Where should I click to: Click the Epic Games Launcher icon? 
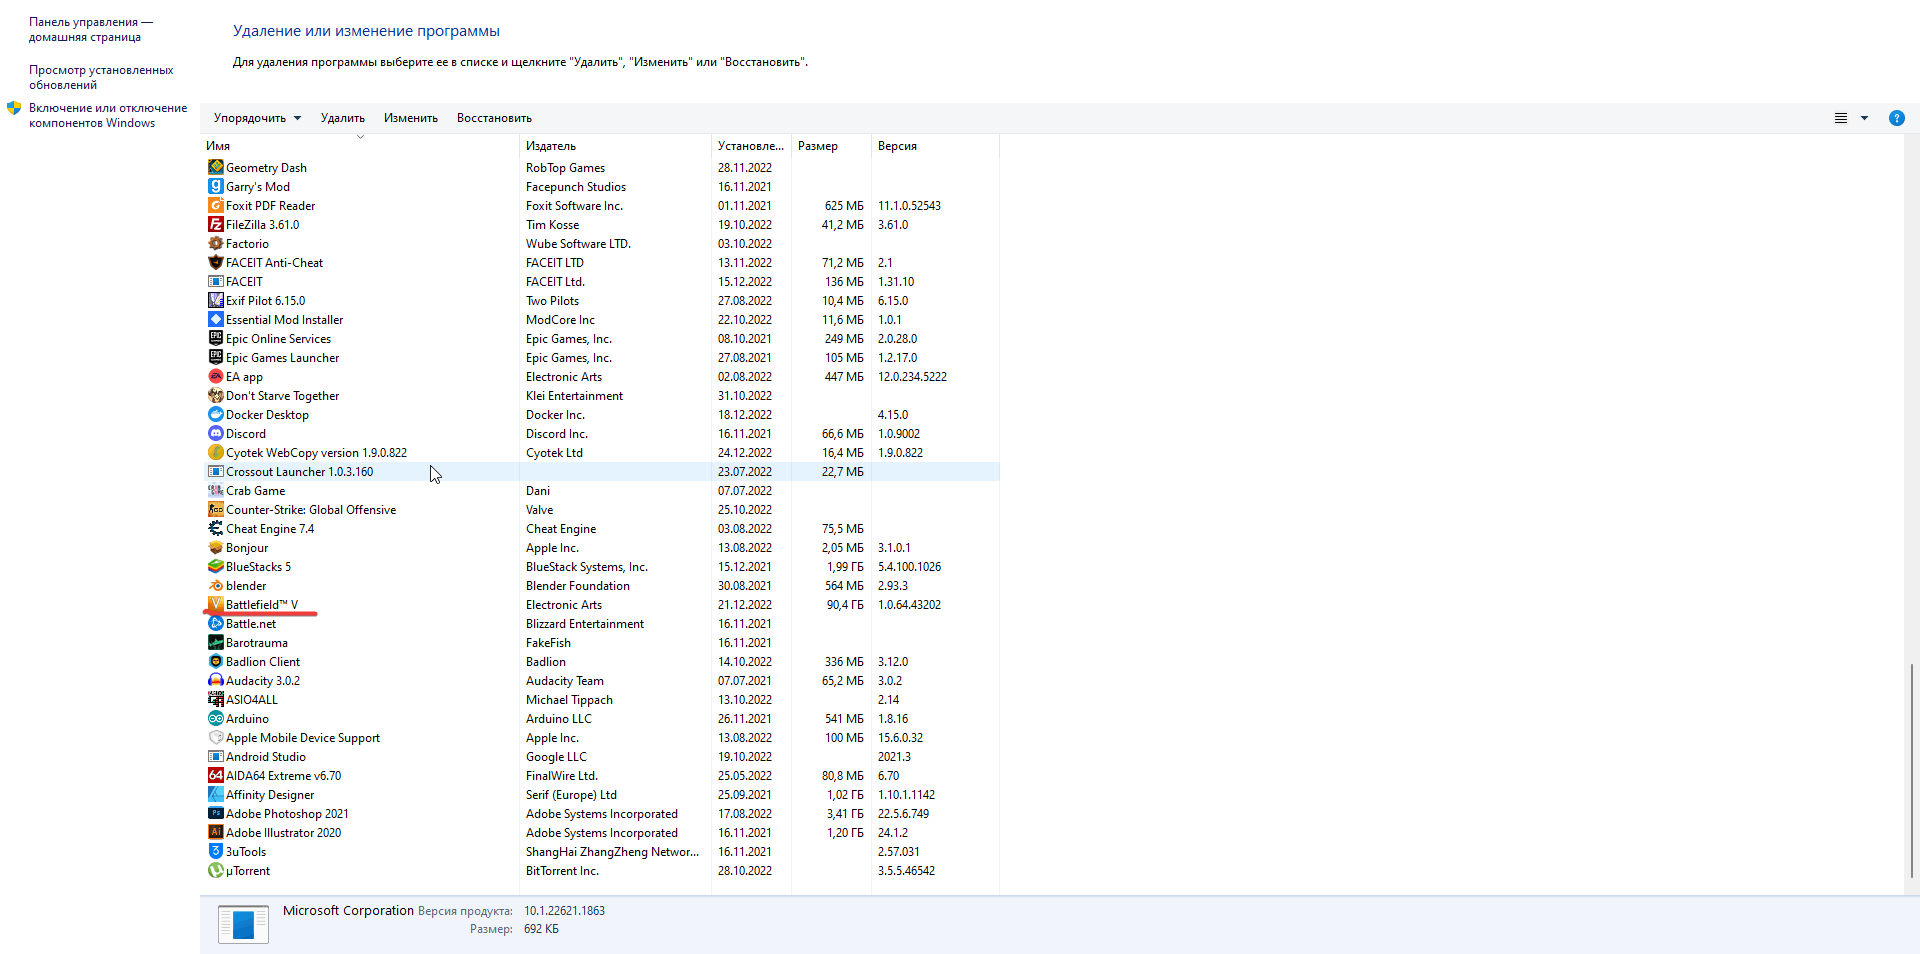tap(215, 357)
